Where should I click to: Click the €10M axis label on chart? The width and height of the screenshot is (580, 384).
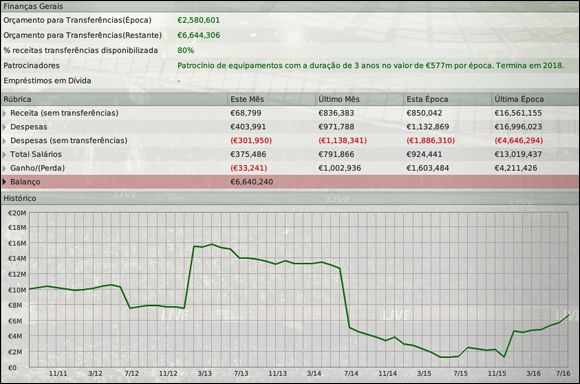click(17, 290)
